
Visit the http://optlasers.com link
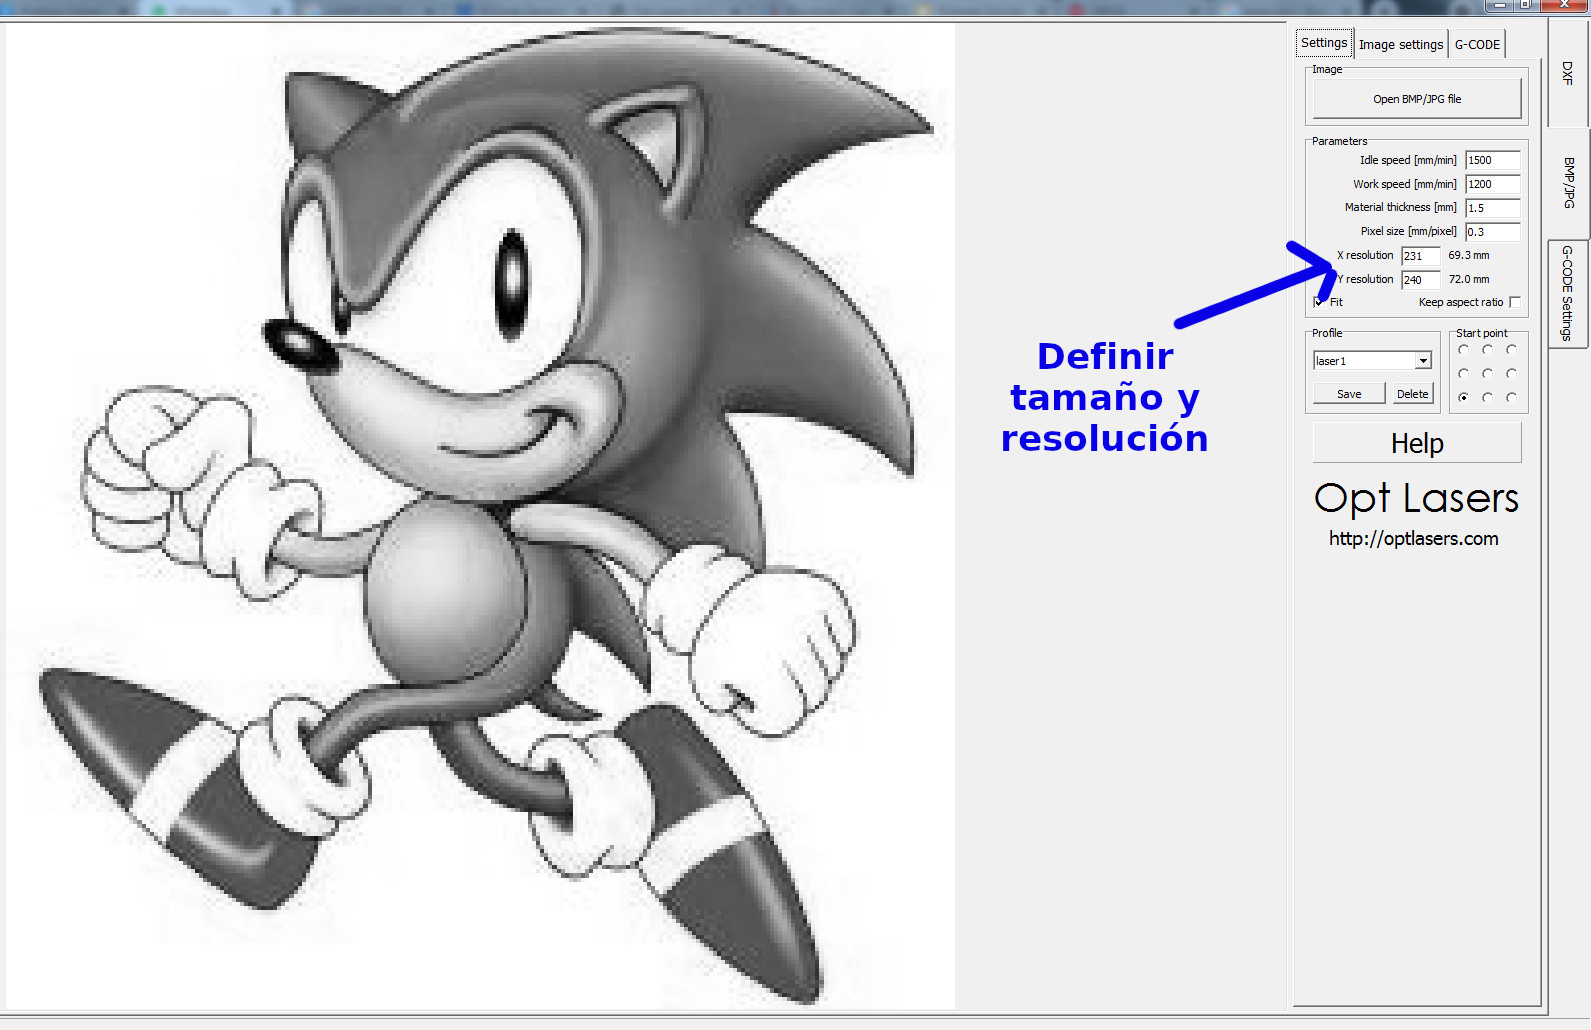[x=1413, y=538]
